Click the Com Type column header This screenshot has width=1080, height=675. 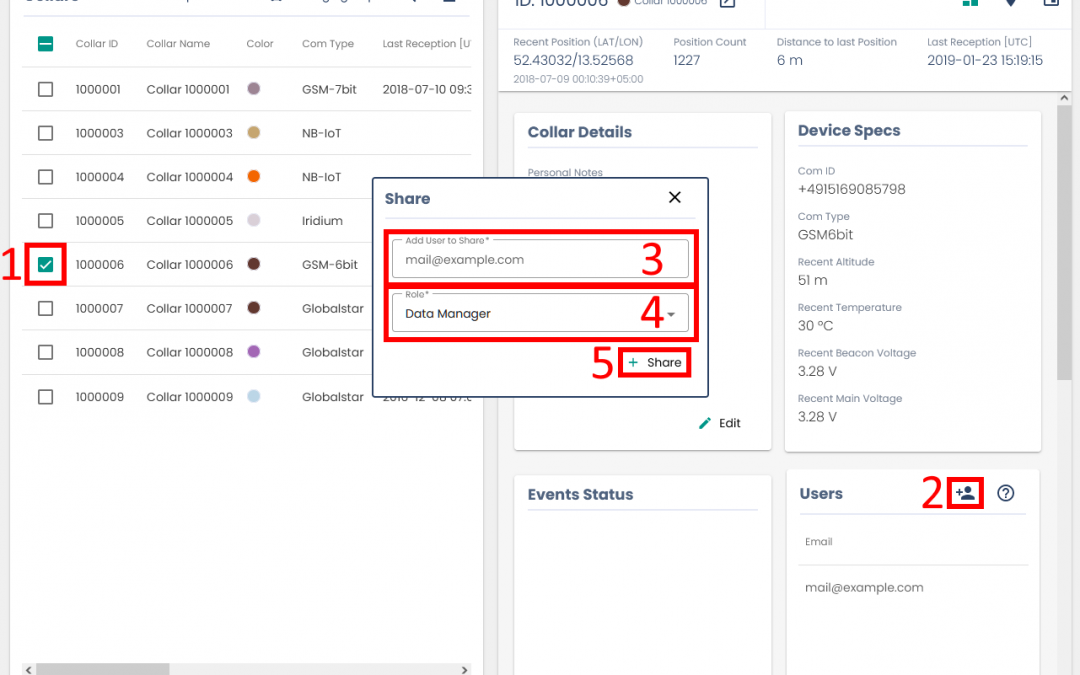pos(328,44)
